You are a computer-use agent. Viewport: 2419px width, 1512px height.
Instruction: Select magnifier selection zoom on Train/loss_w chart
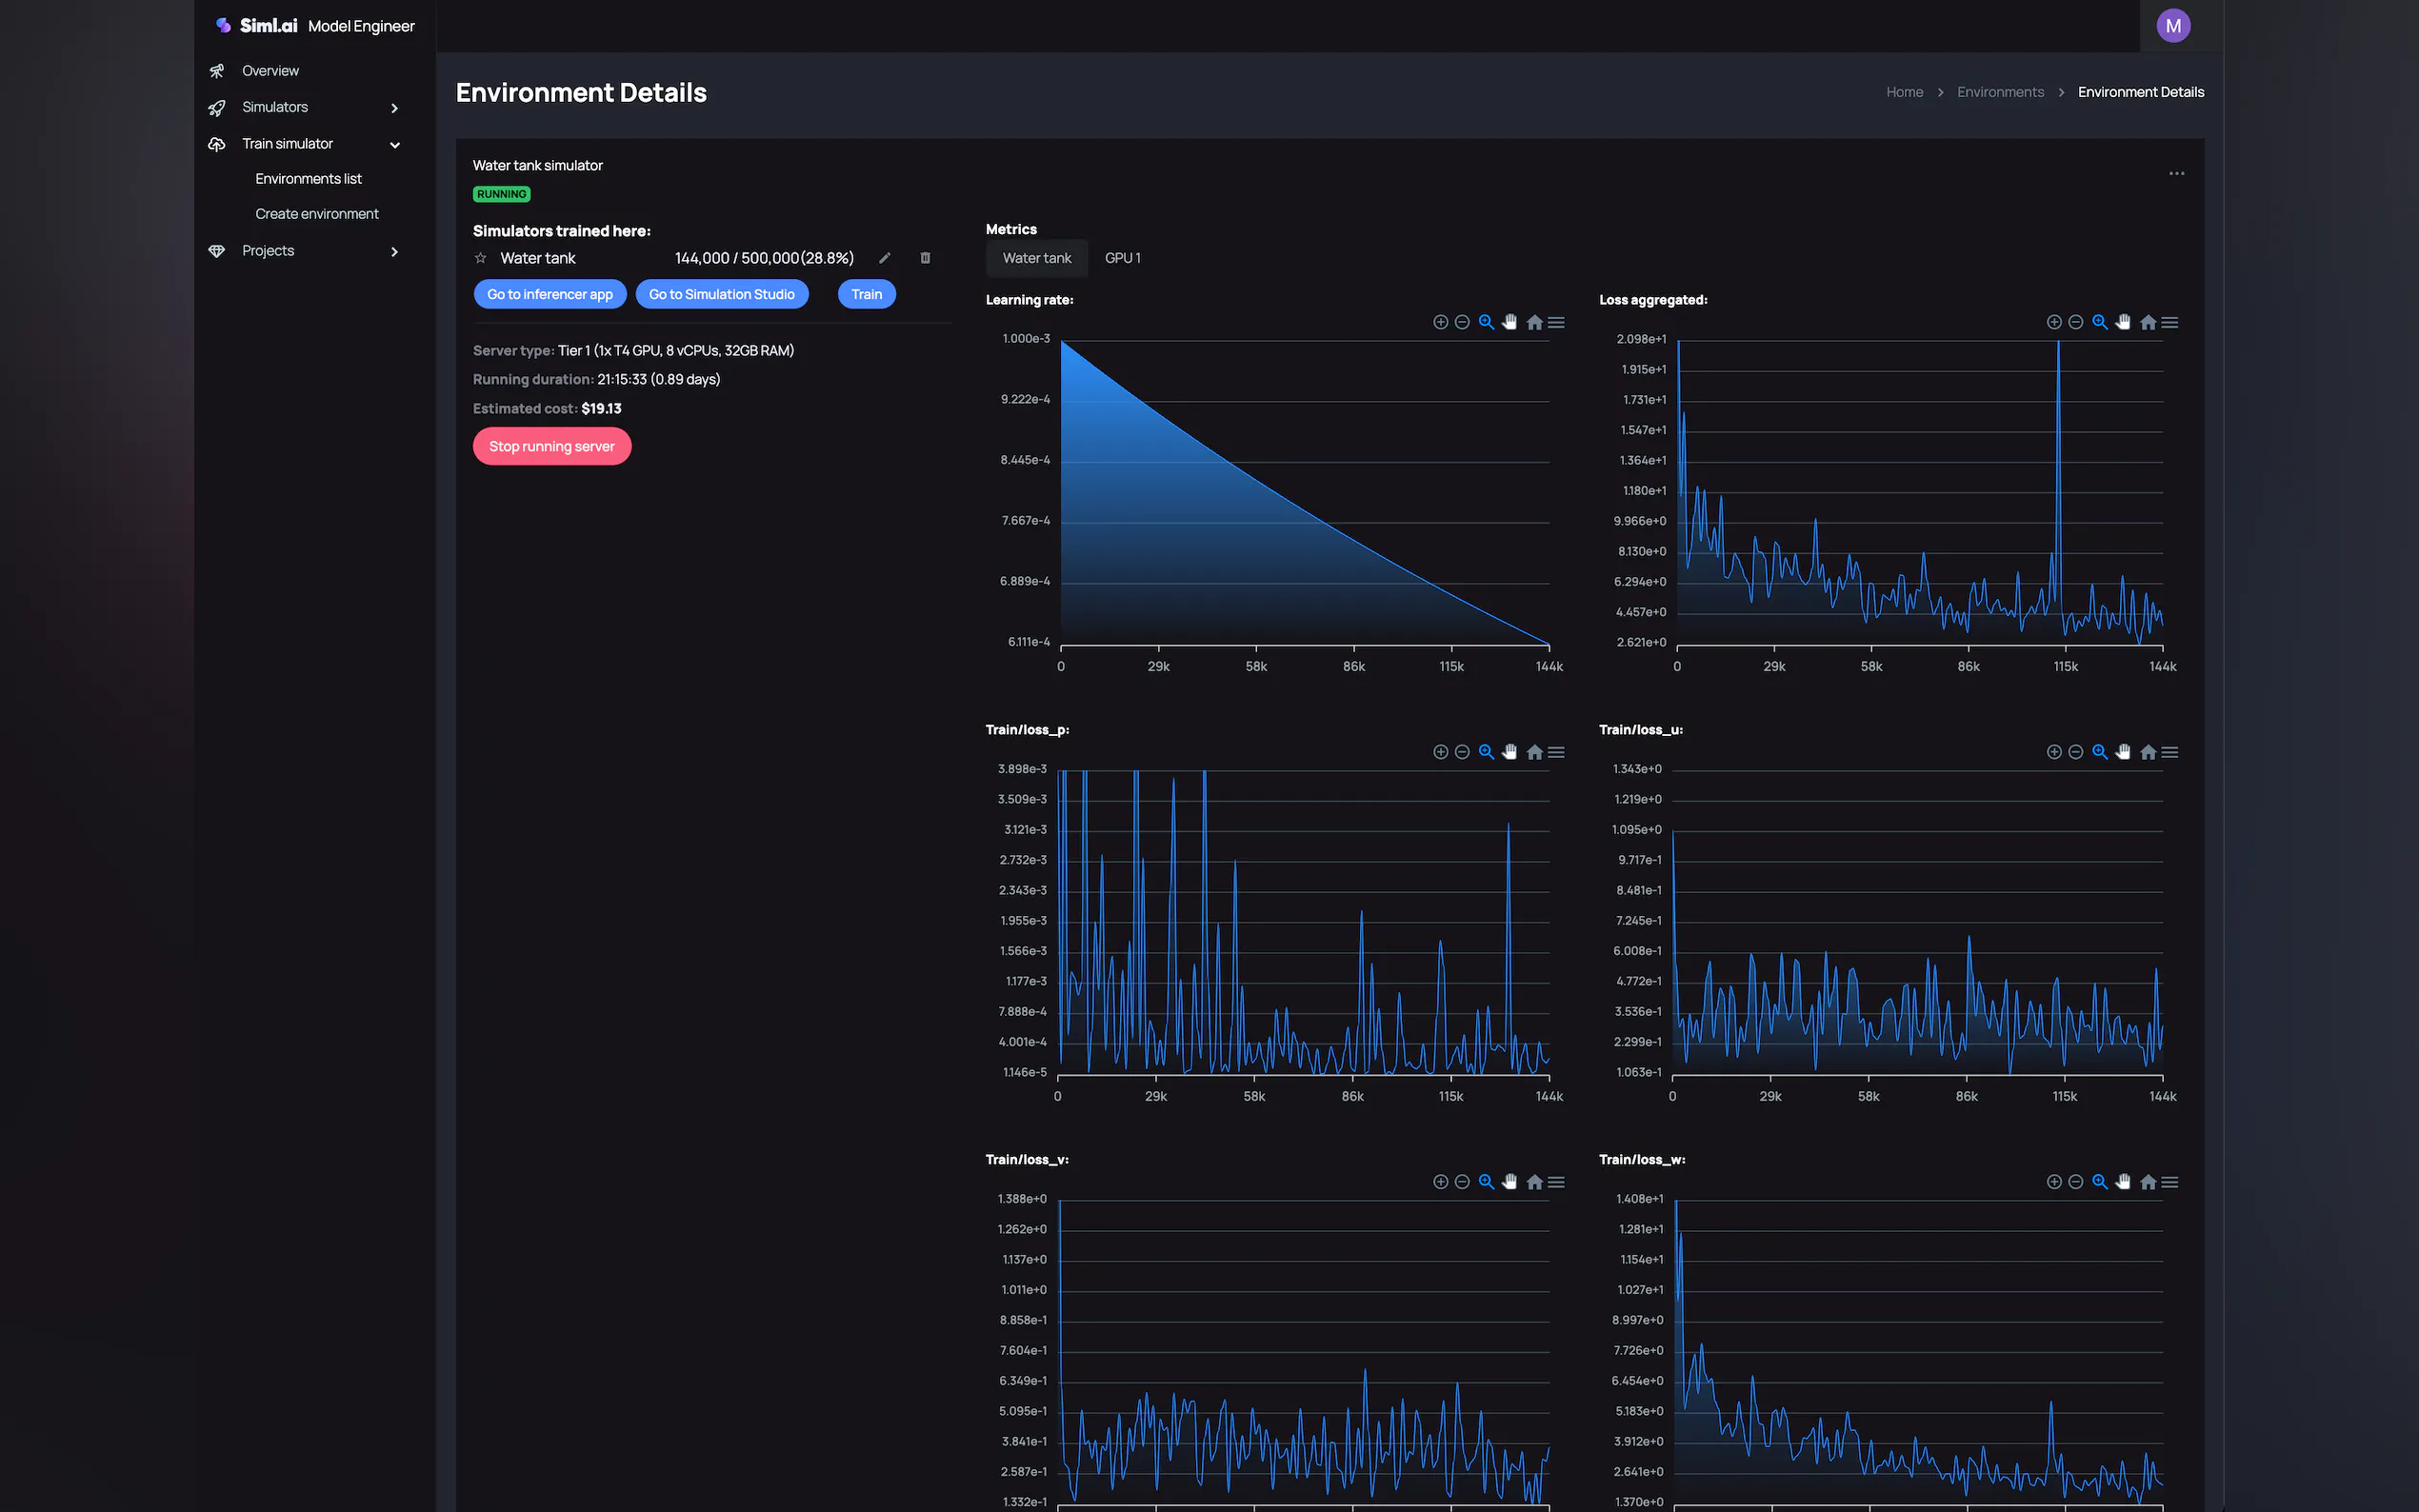coord(2099,1182)
